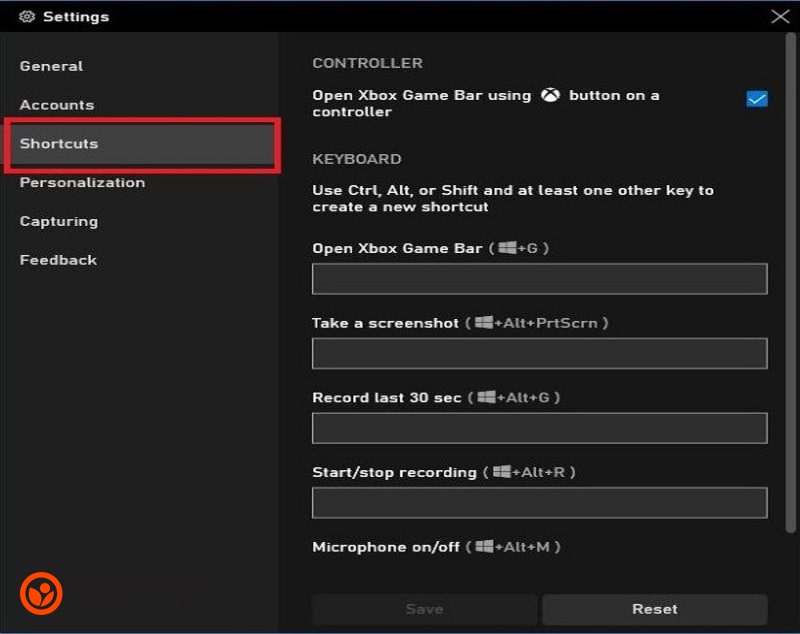
Task: Click the orange logo icon in sidebar
Action: (x=41, y=593)
